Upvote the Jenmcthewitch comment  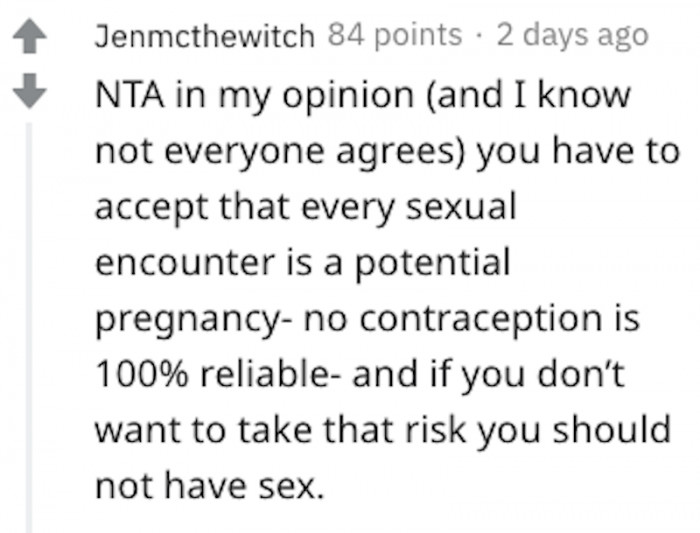30,40
